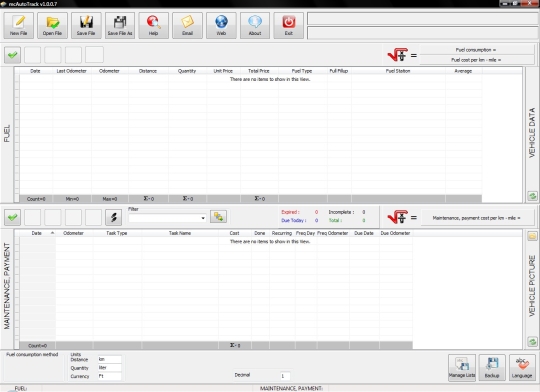540x392 pixels.
Task: Sort by Distance column header
Action: coord(148,71)
